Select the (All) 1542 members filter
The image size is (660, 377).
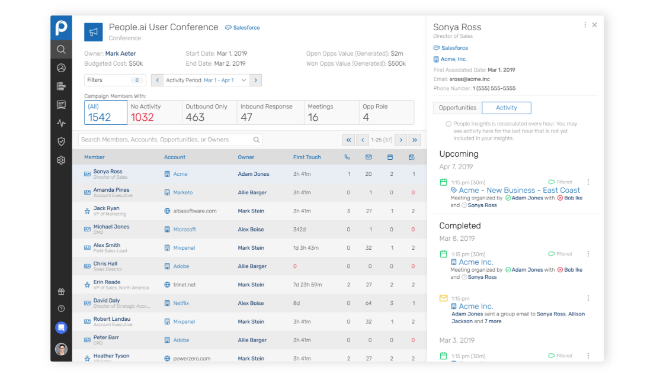coord(106,112)
